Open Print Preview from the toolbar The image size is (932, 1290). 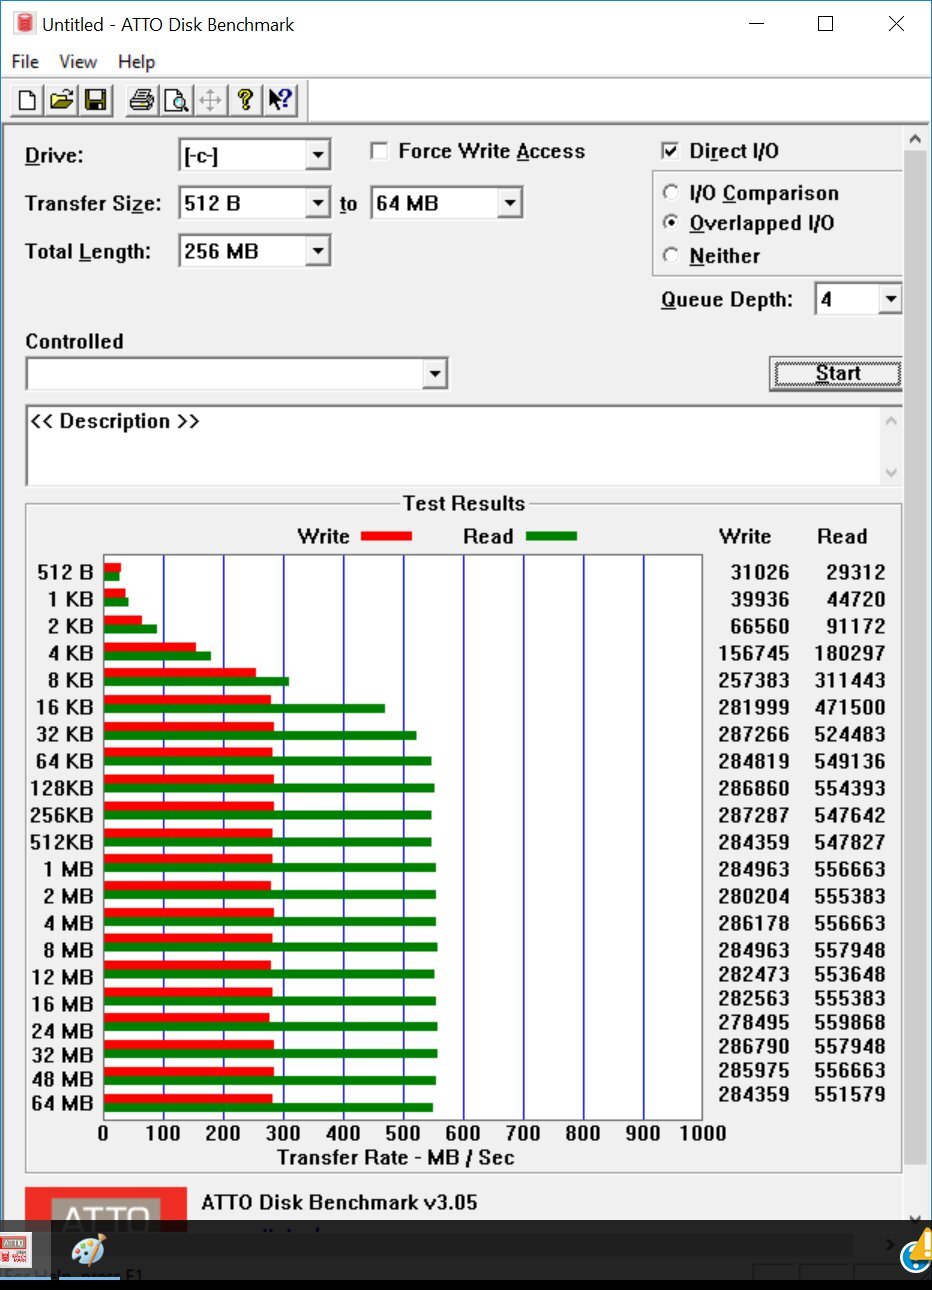[x=176, y=100]
